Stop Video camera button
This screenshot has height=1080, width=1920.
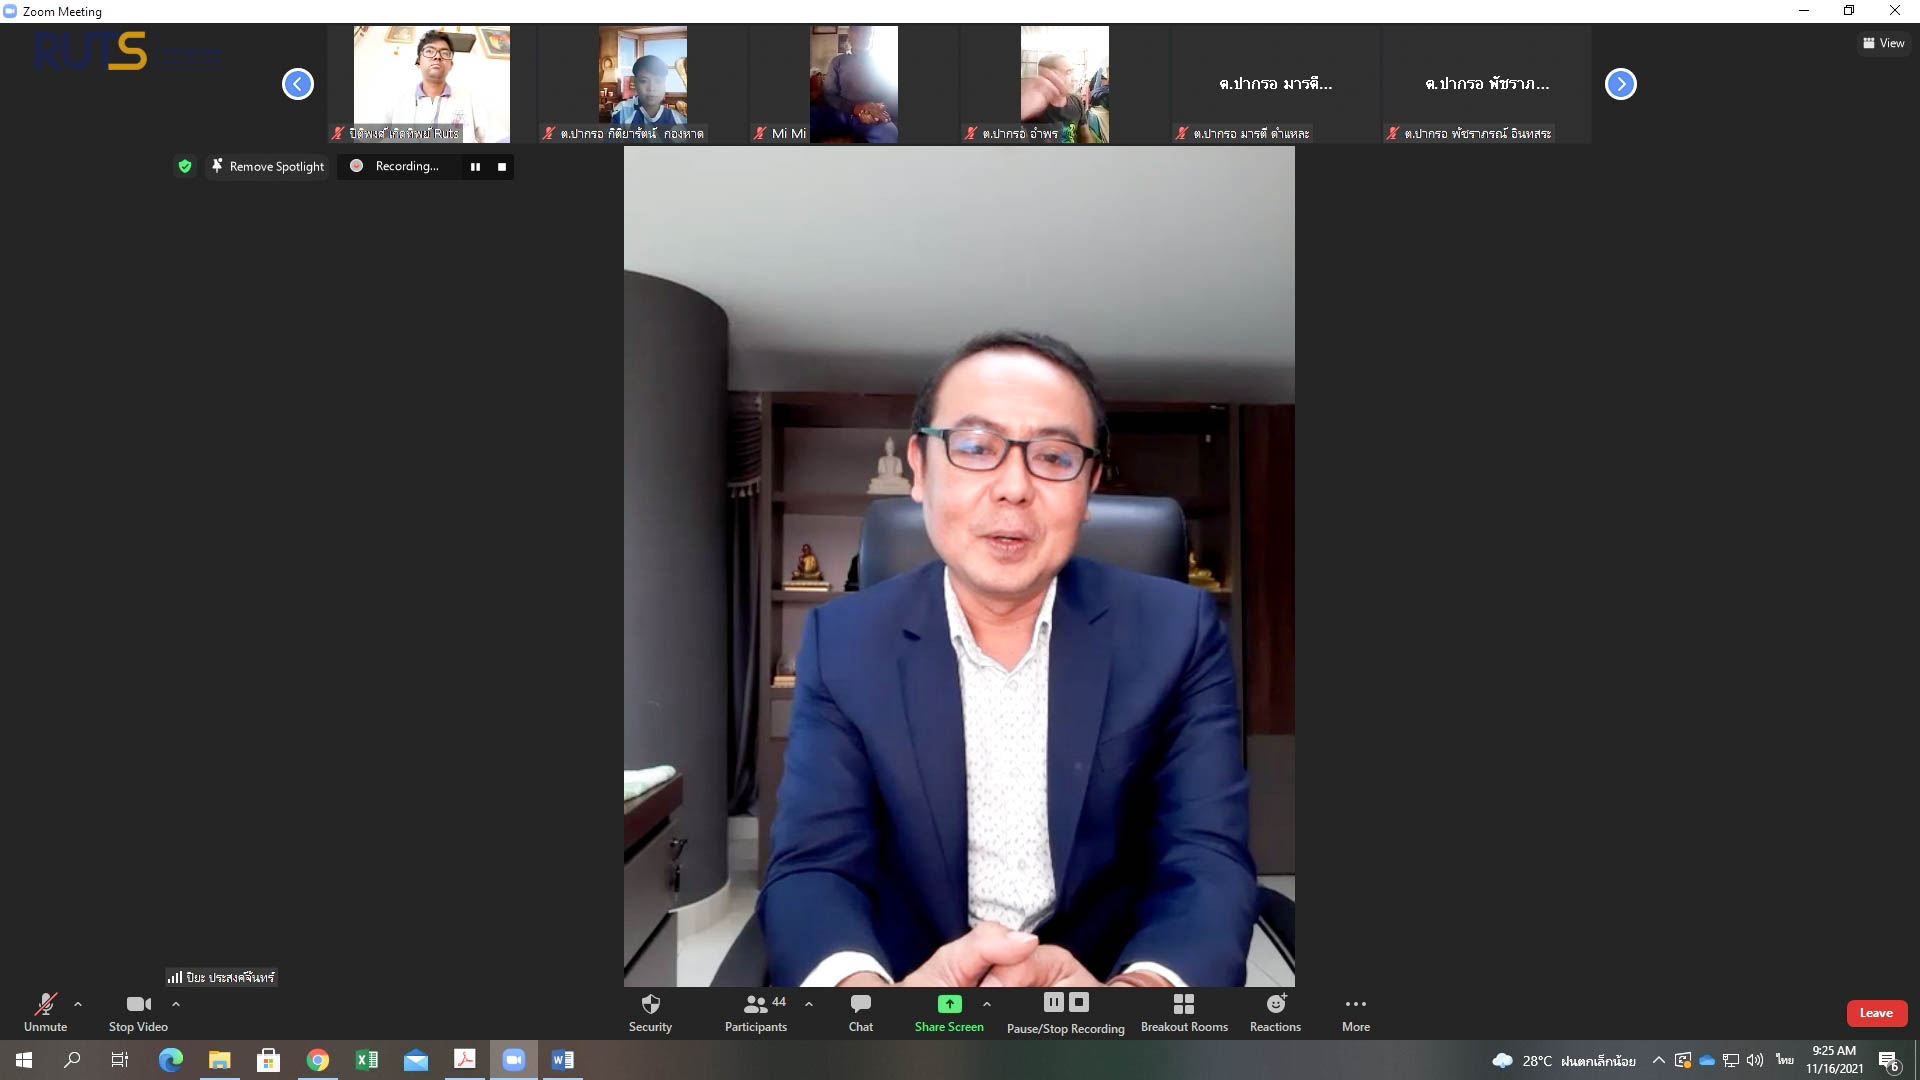coord(138,1012)
